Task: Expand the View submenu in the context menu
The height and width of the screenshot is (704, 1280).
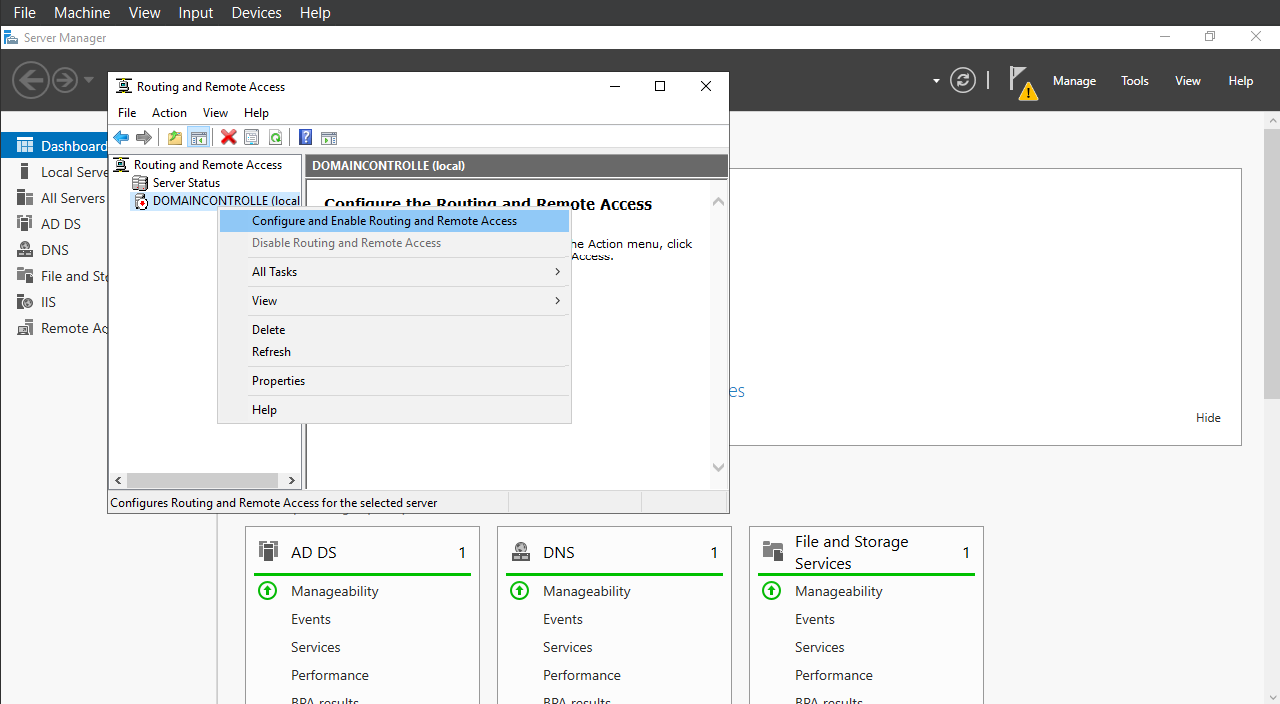Action: 394,301
